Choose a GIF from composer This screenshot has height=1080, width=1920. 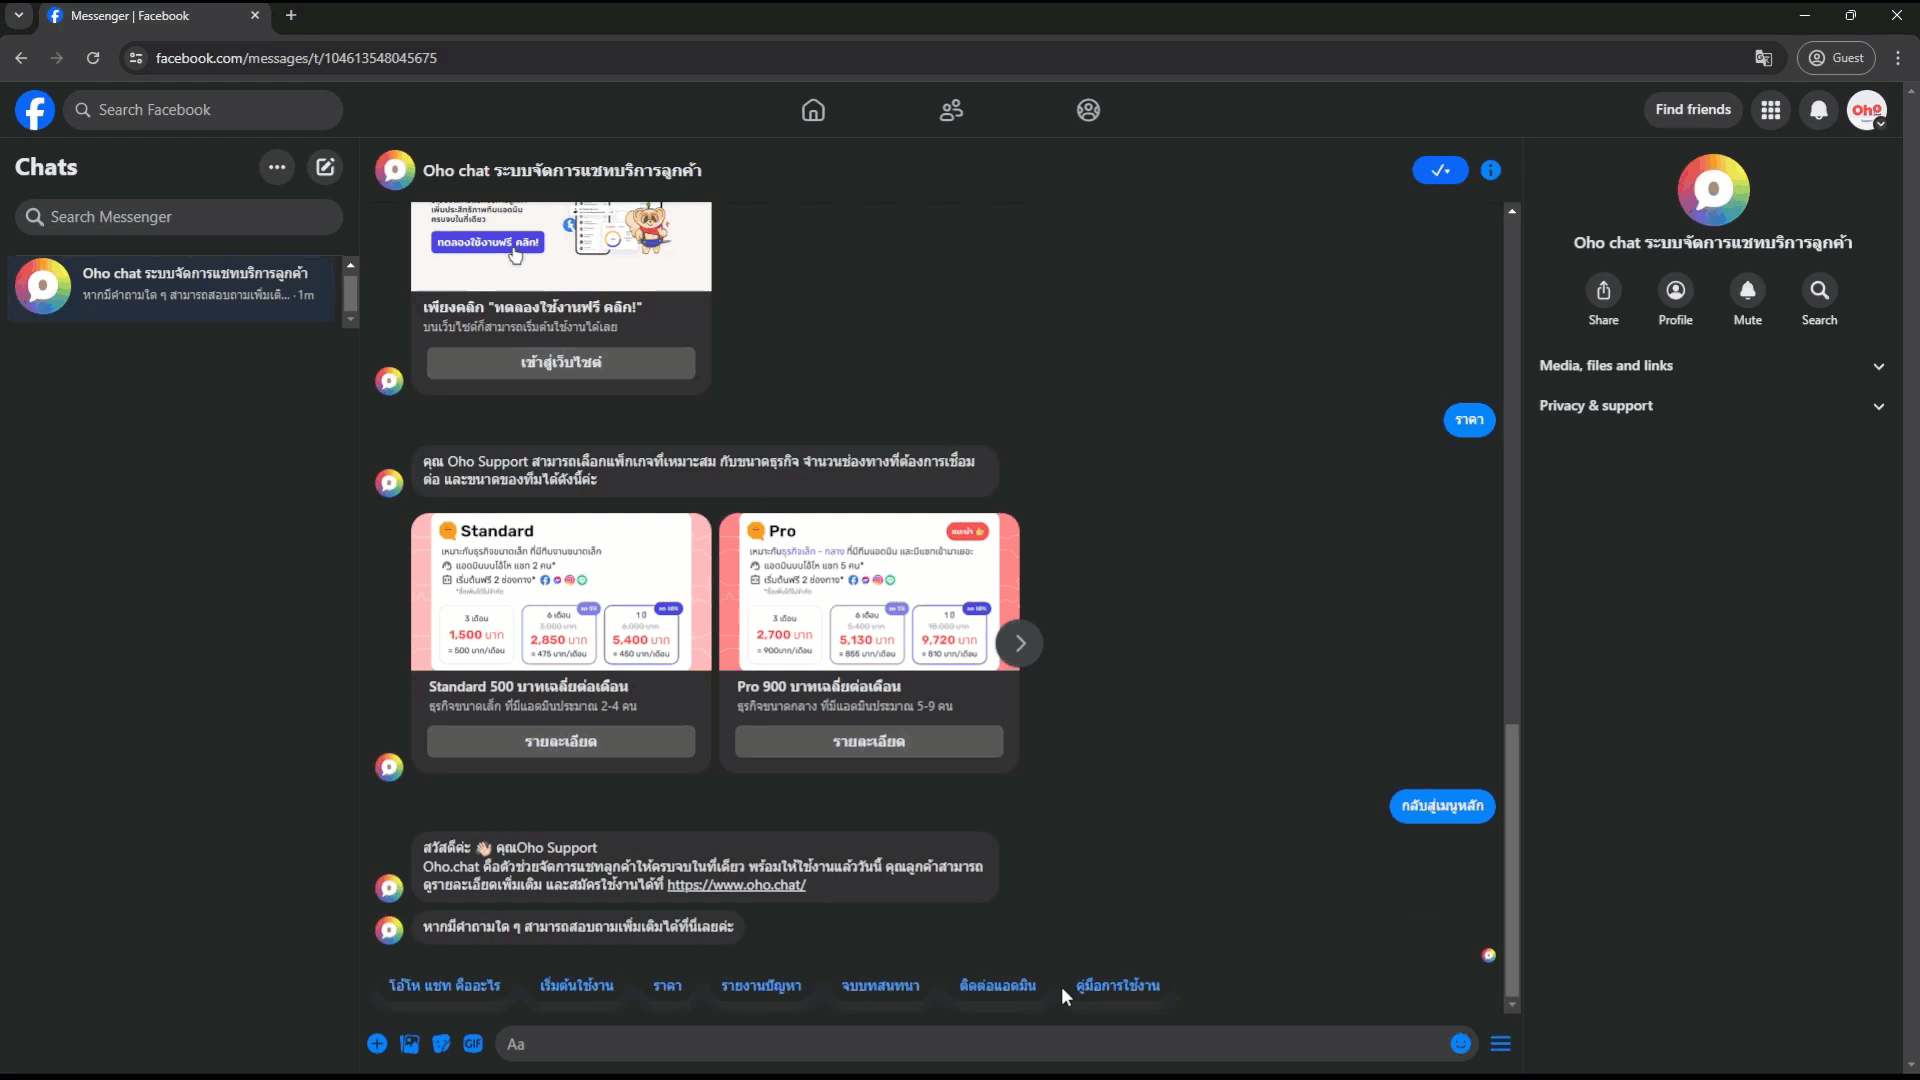coord(473,1044)
